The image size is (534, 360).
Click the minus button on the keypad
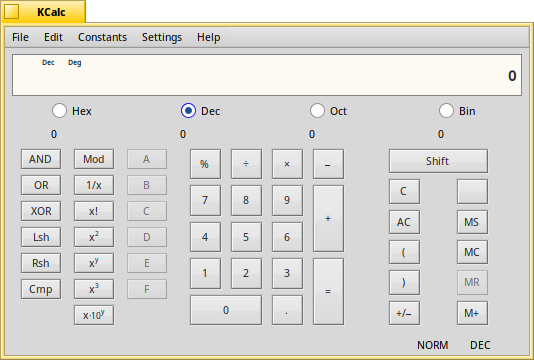pos(328,164)
